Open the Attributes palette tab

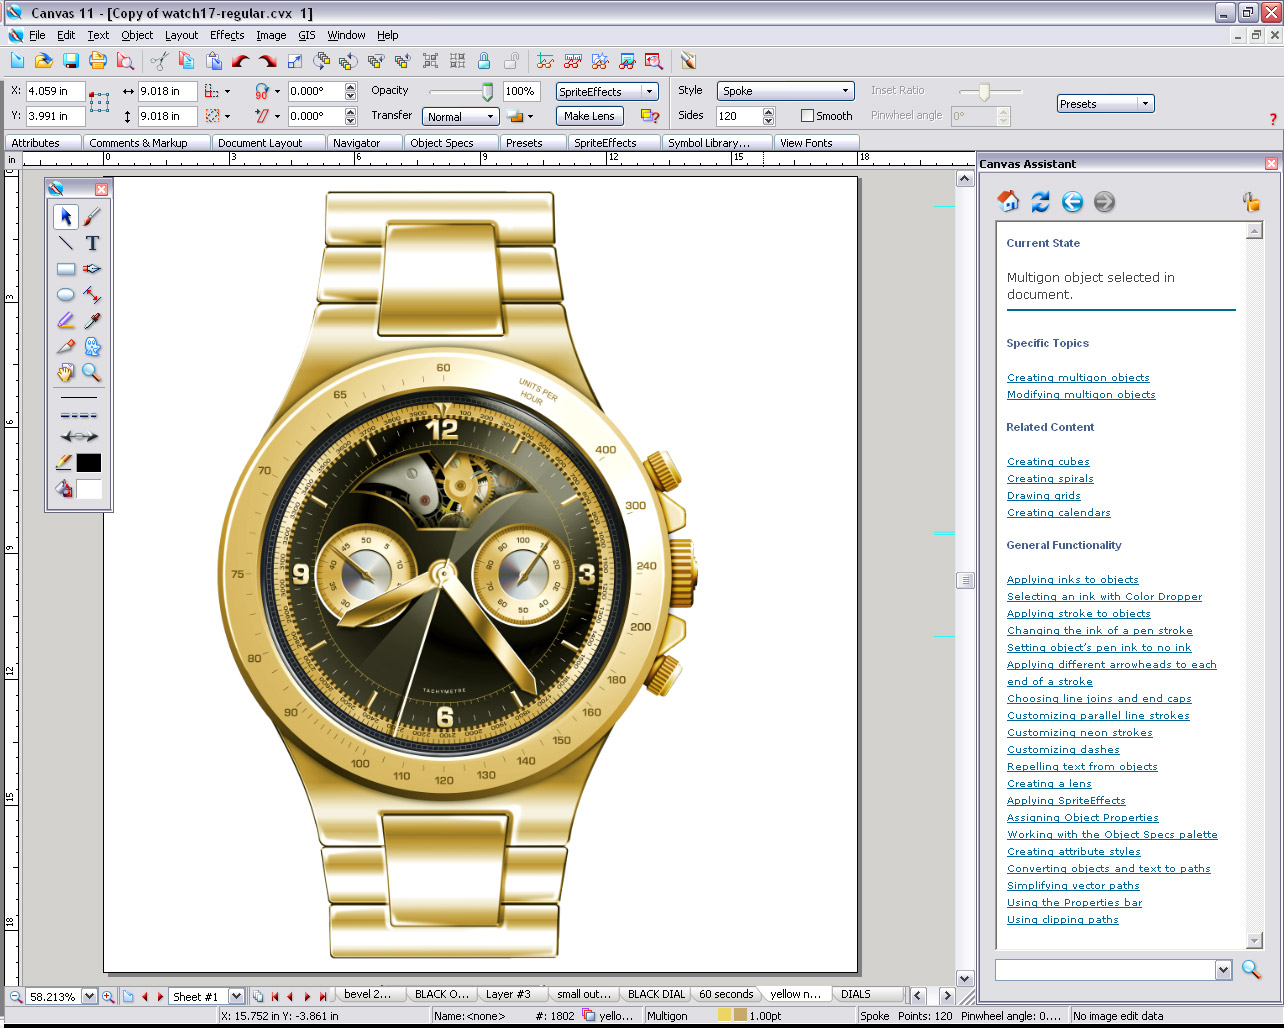tap(36, 143)
